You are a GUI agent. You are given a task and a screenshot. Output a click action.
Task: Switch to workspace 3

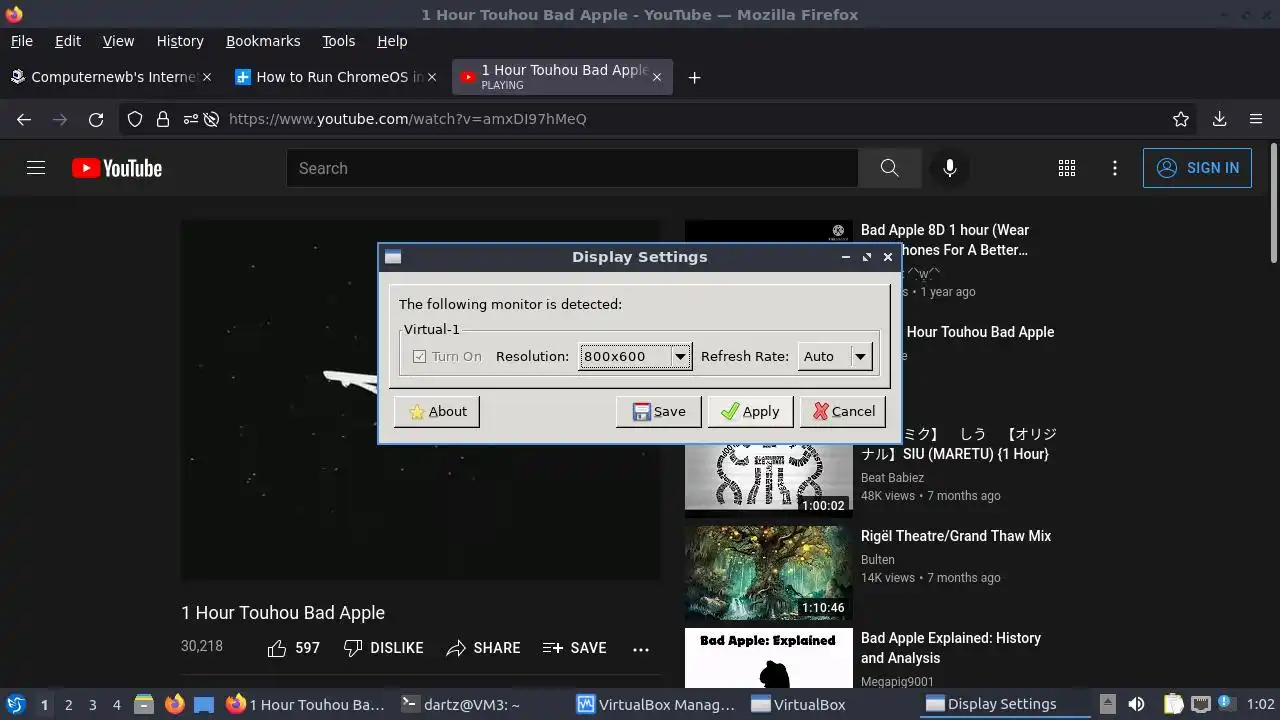click(92, 705)
